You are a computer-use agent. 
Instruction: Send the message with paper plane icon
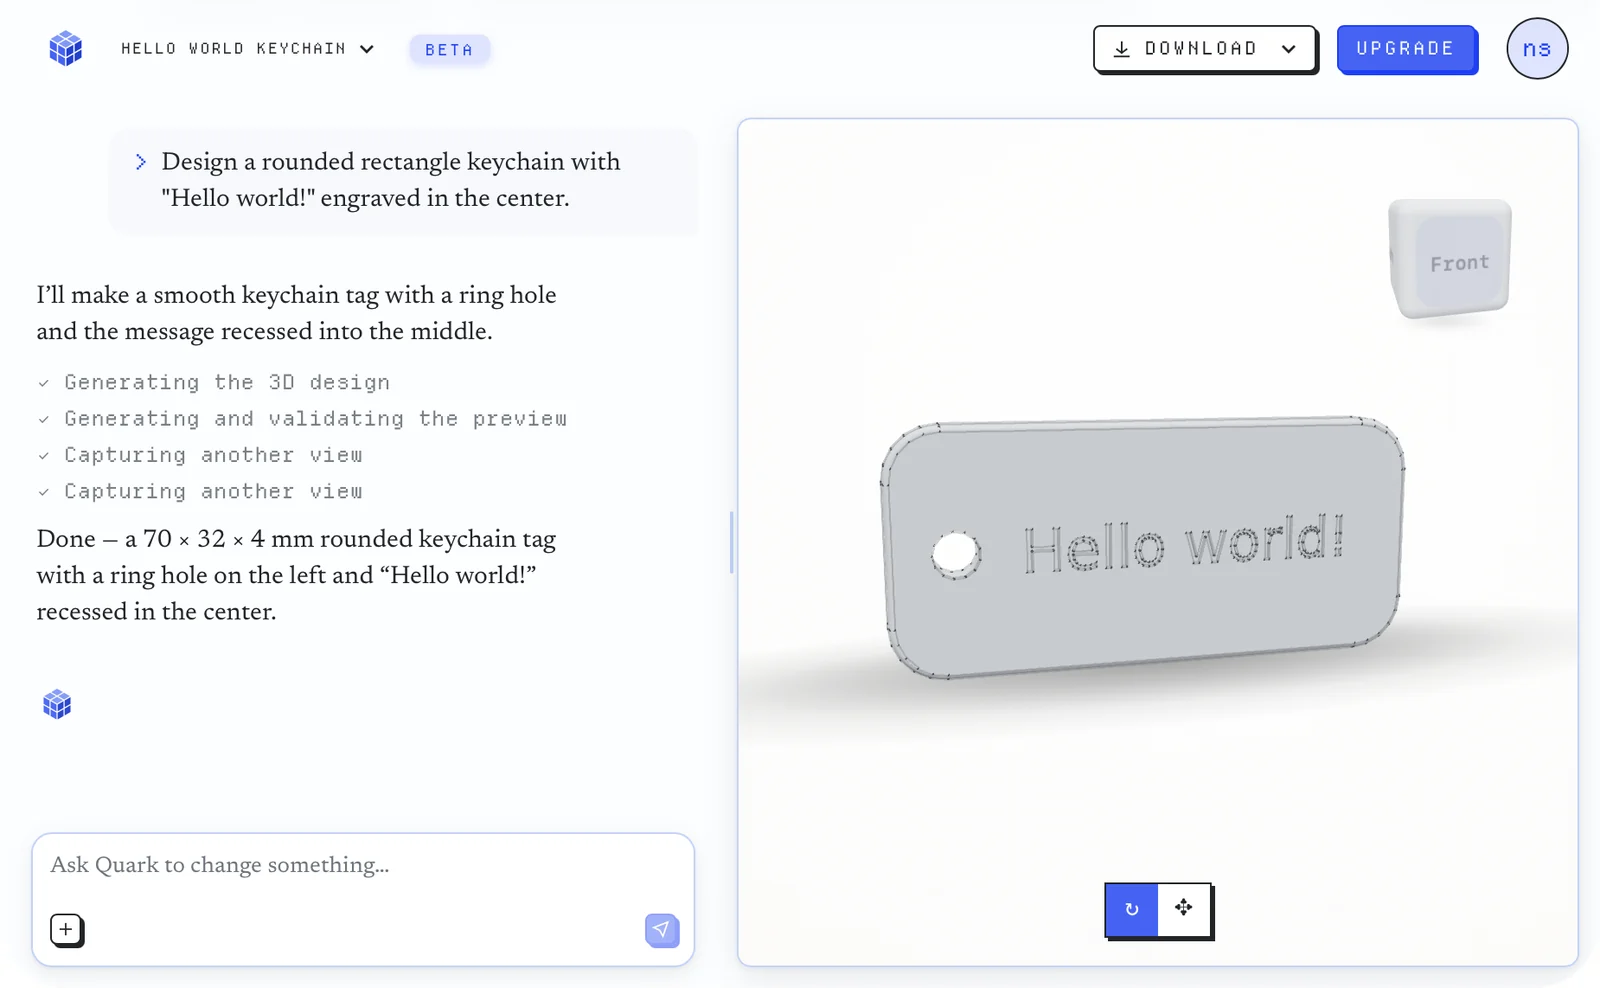click(662, 930)
